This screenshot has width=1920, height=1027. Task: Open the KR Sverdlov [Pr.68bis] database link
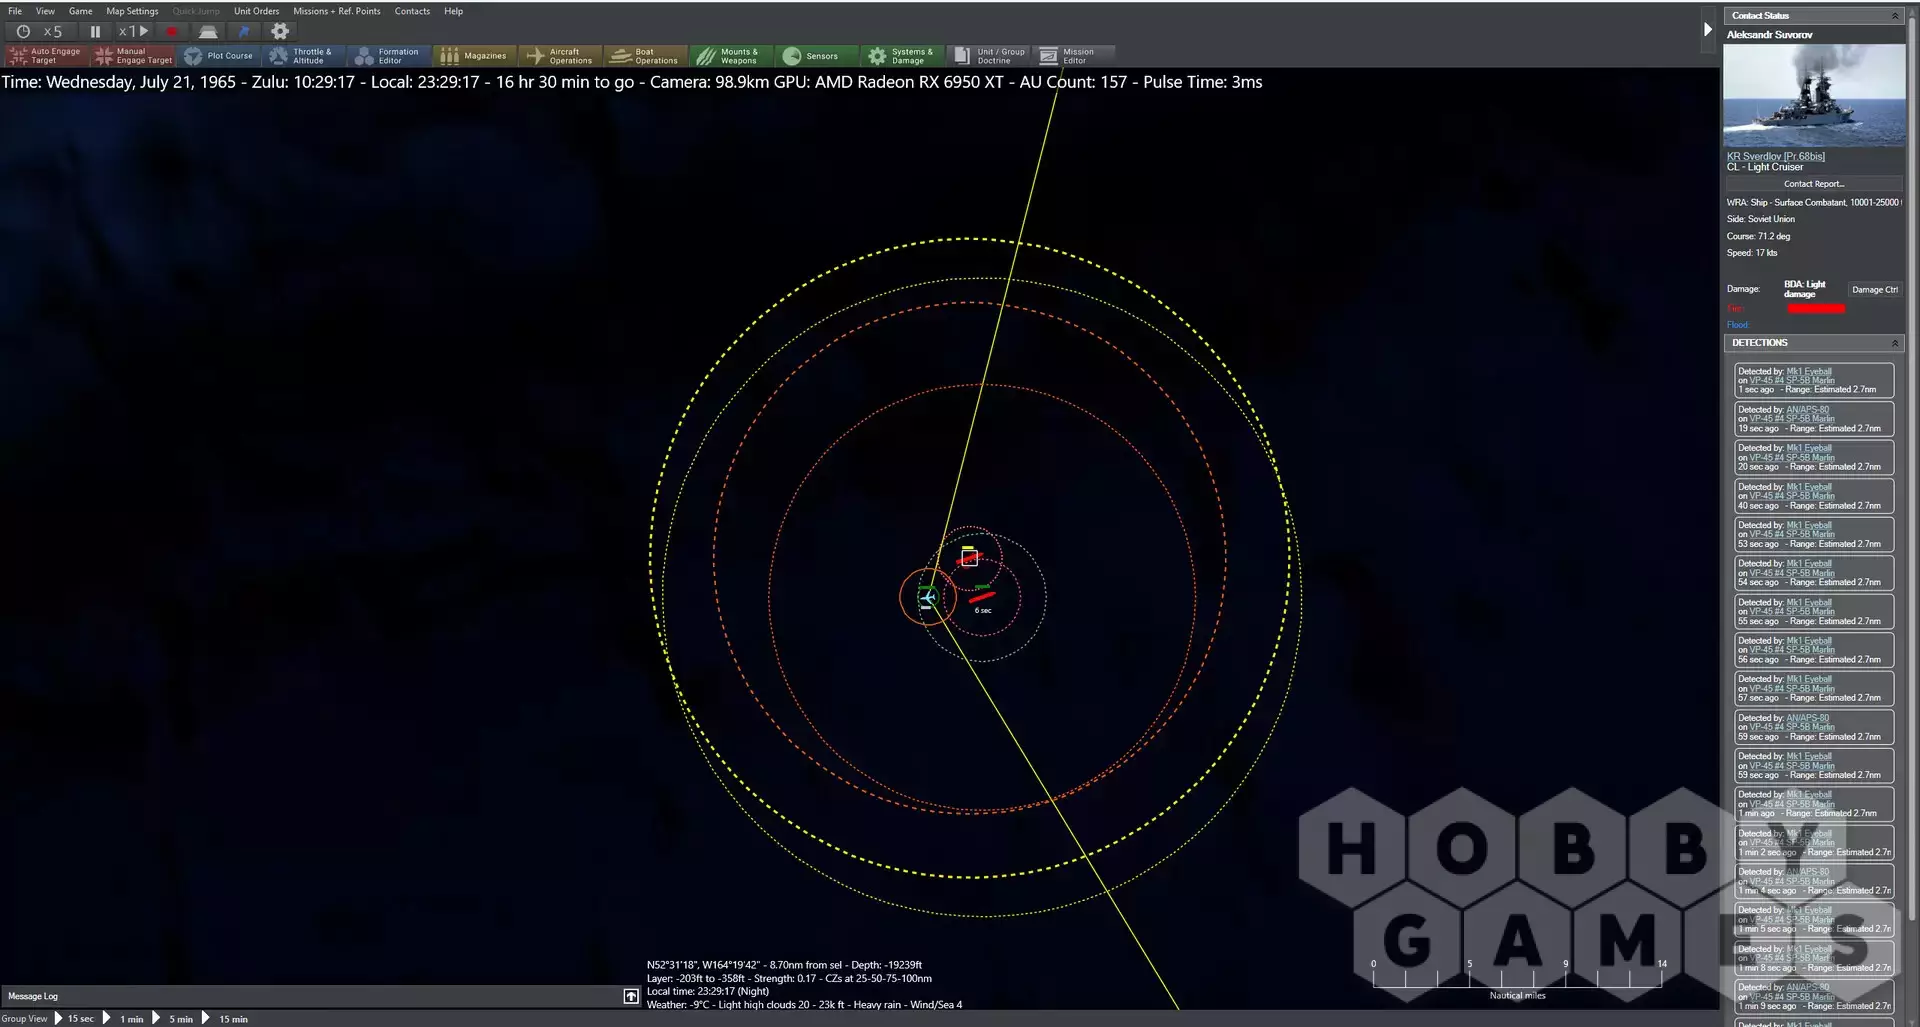(1775, 156)
